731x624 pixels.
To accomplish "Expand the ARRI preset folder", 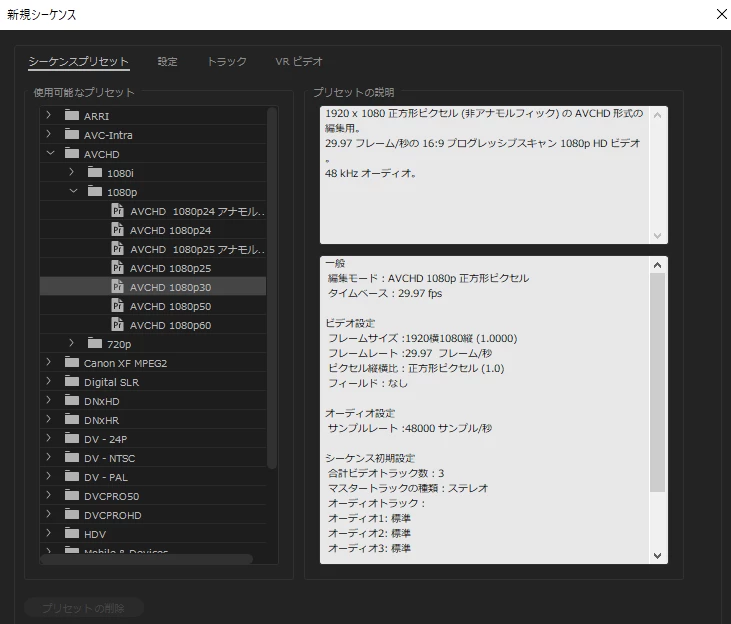I will (x=49, y=115).
